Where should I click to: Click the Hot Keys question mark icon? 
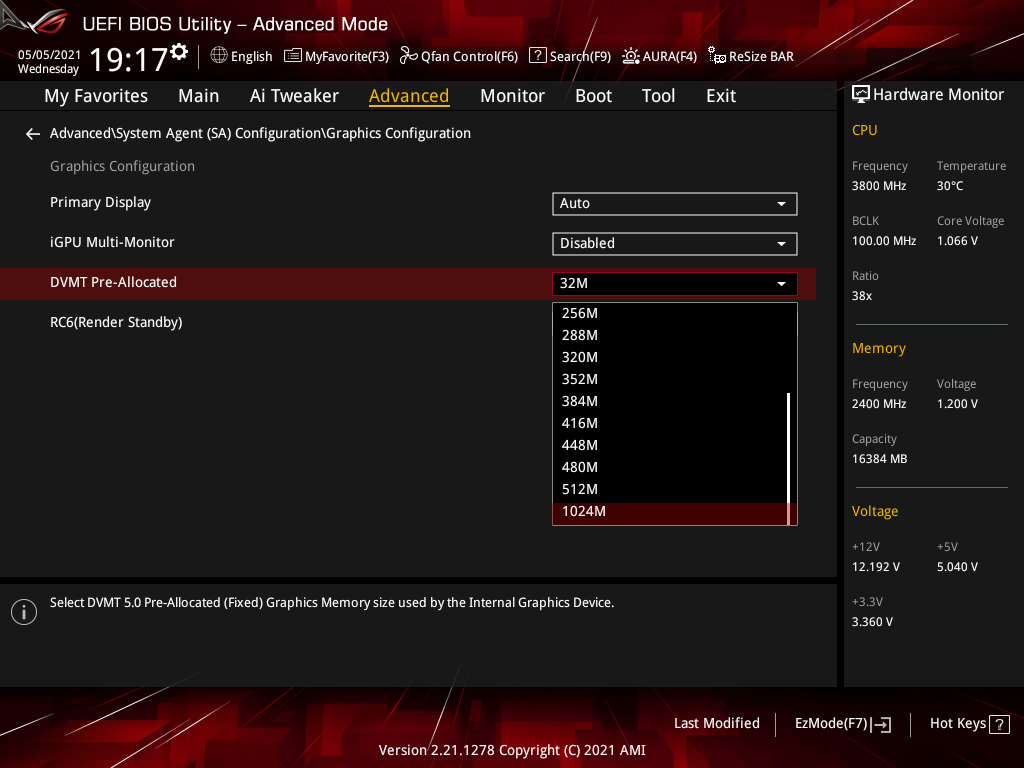tap(999, 724)
